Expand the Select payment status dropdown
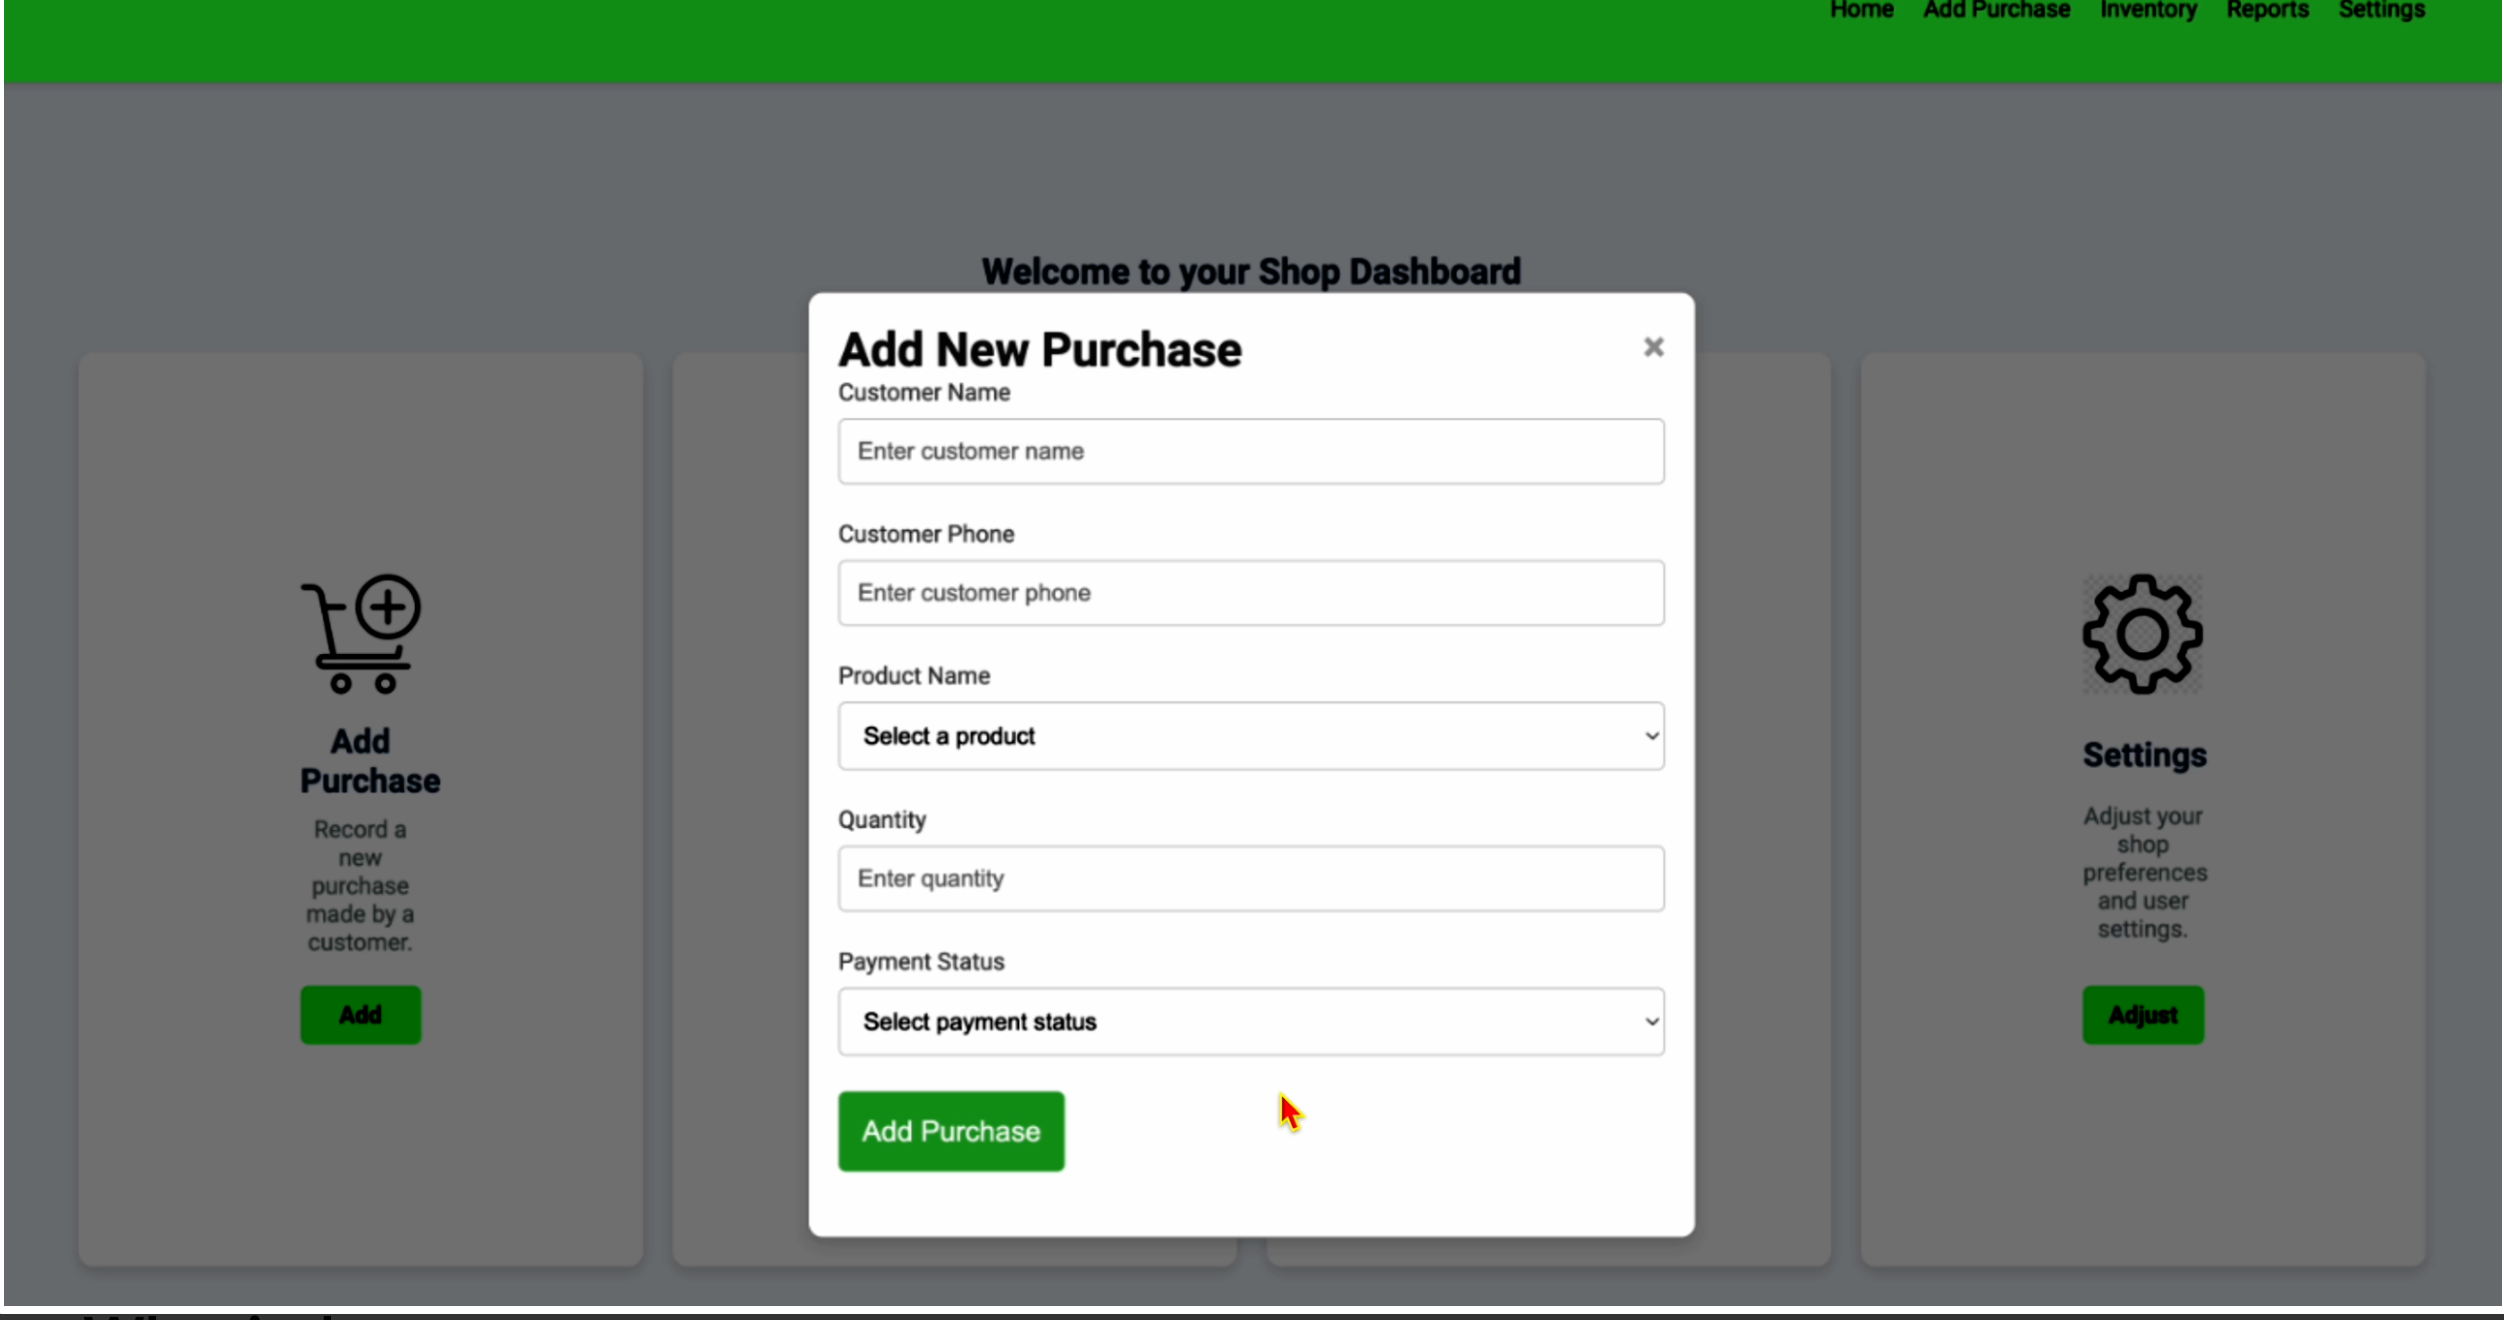The height and width of the screenshot is (1320, 2504). [x=1250, y=1021]
